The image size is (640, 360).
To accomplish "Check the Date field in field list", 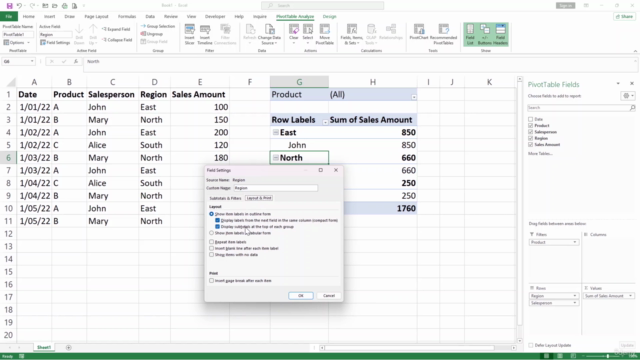I will click(531, 119).
